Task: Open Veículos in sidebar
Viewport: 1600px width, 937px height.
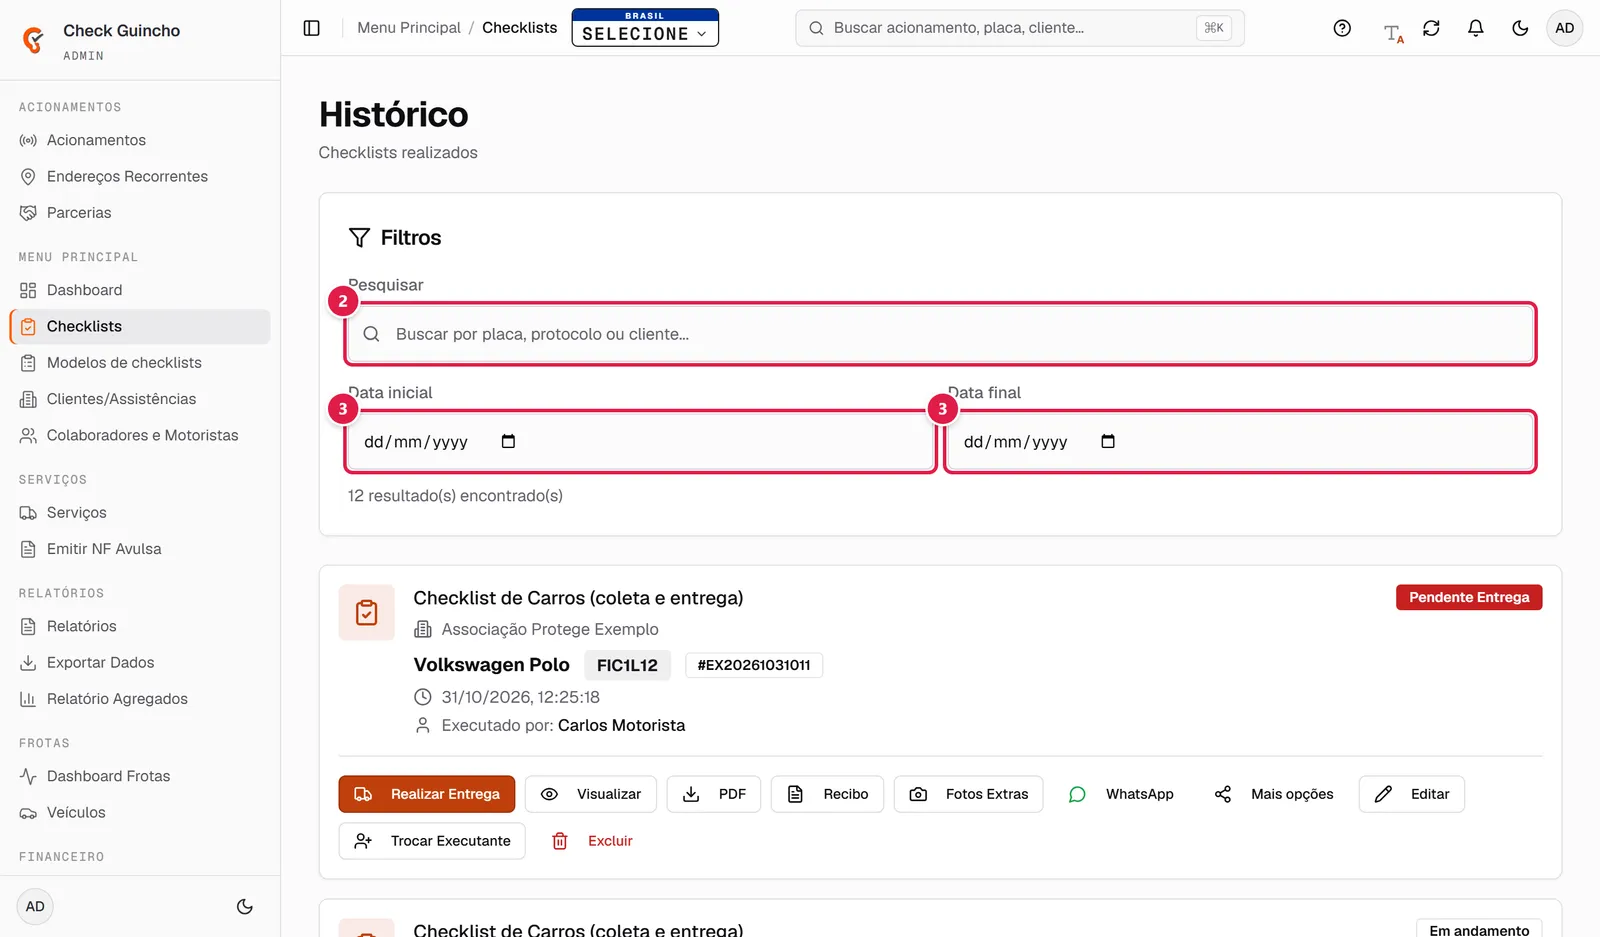Action: click(x=140, y=812)
